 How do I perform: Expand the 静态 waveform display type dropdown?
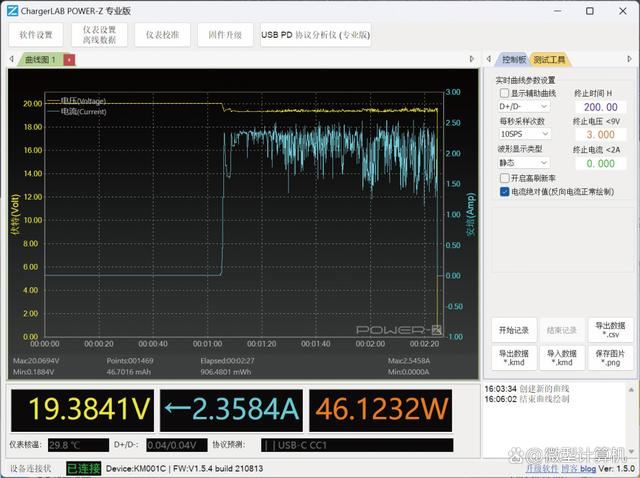point(524,162)
